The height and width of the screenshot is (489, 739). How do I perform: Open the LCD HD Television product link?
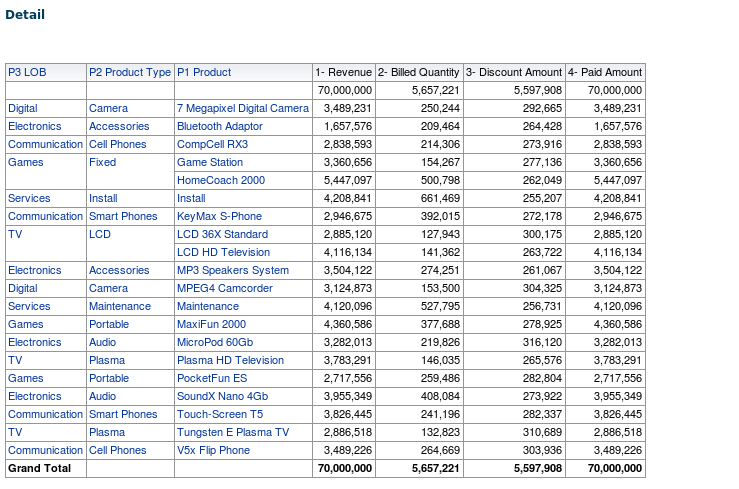(223, 252)
